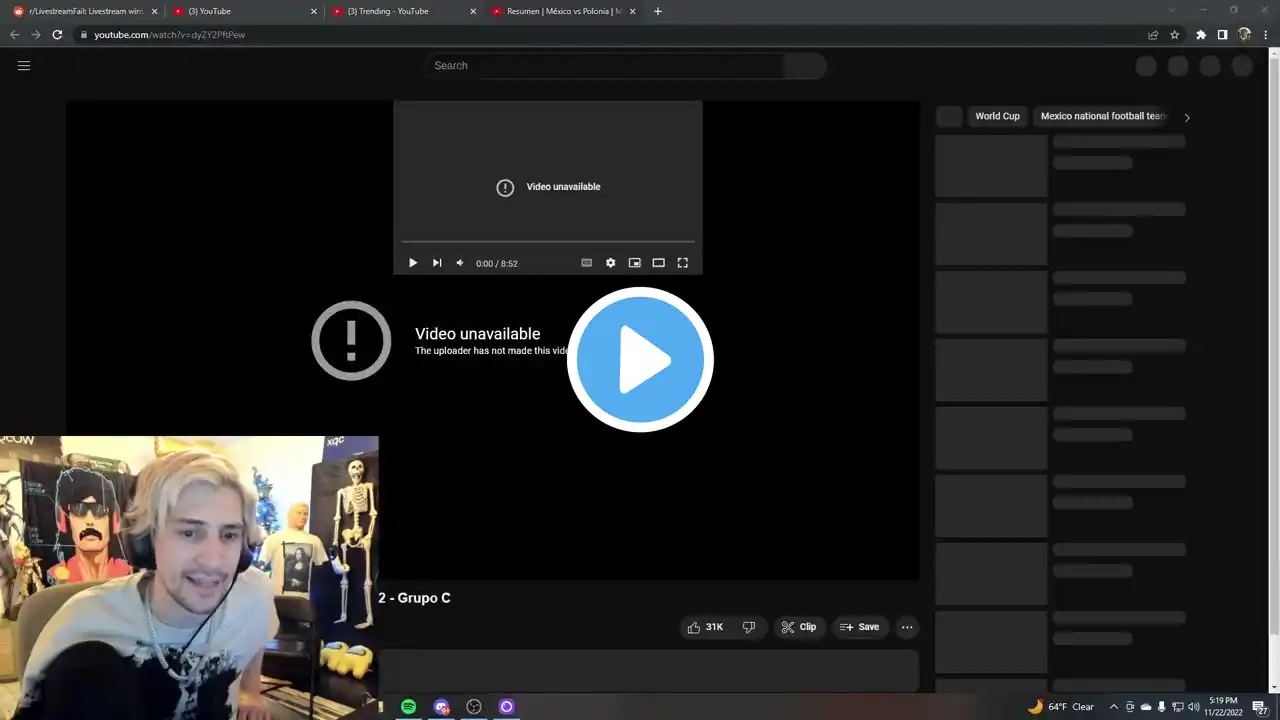1280x720 pixels.
Task: Open the microphone tray icon
Action: click(1161, 707)
